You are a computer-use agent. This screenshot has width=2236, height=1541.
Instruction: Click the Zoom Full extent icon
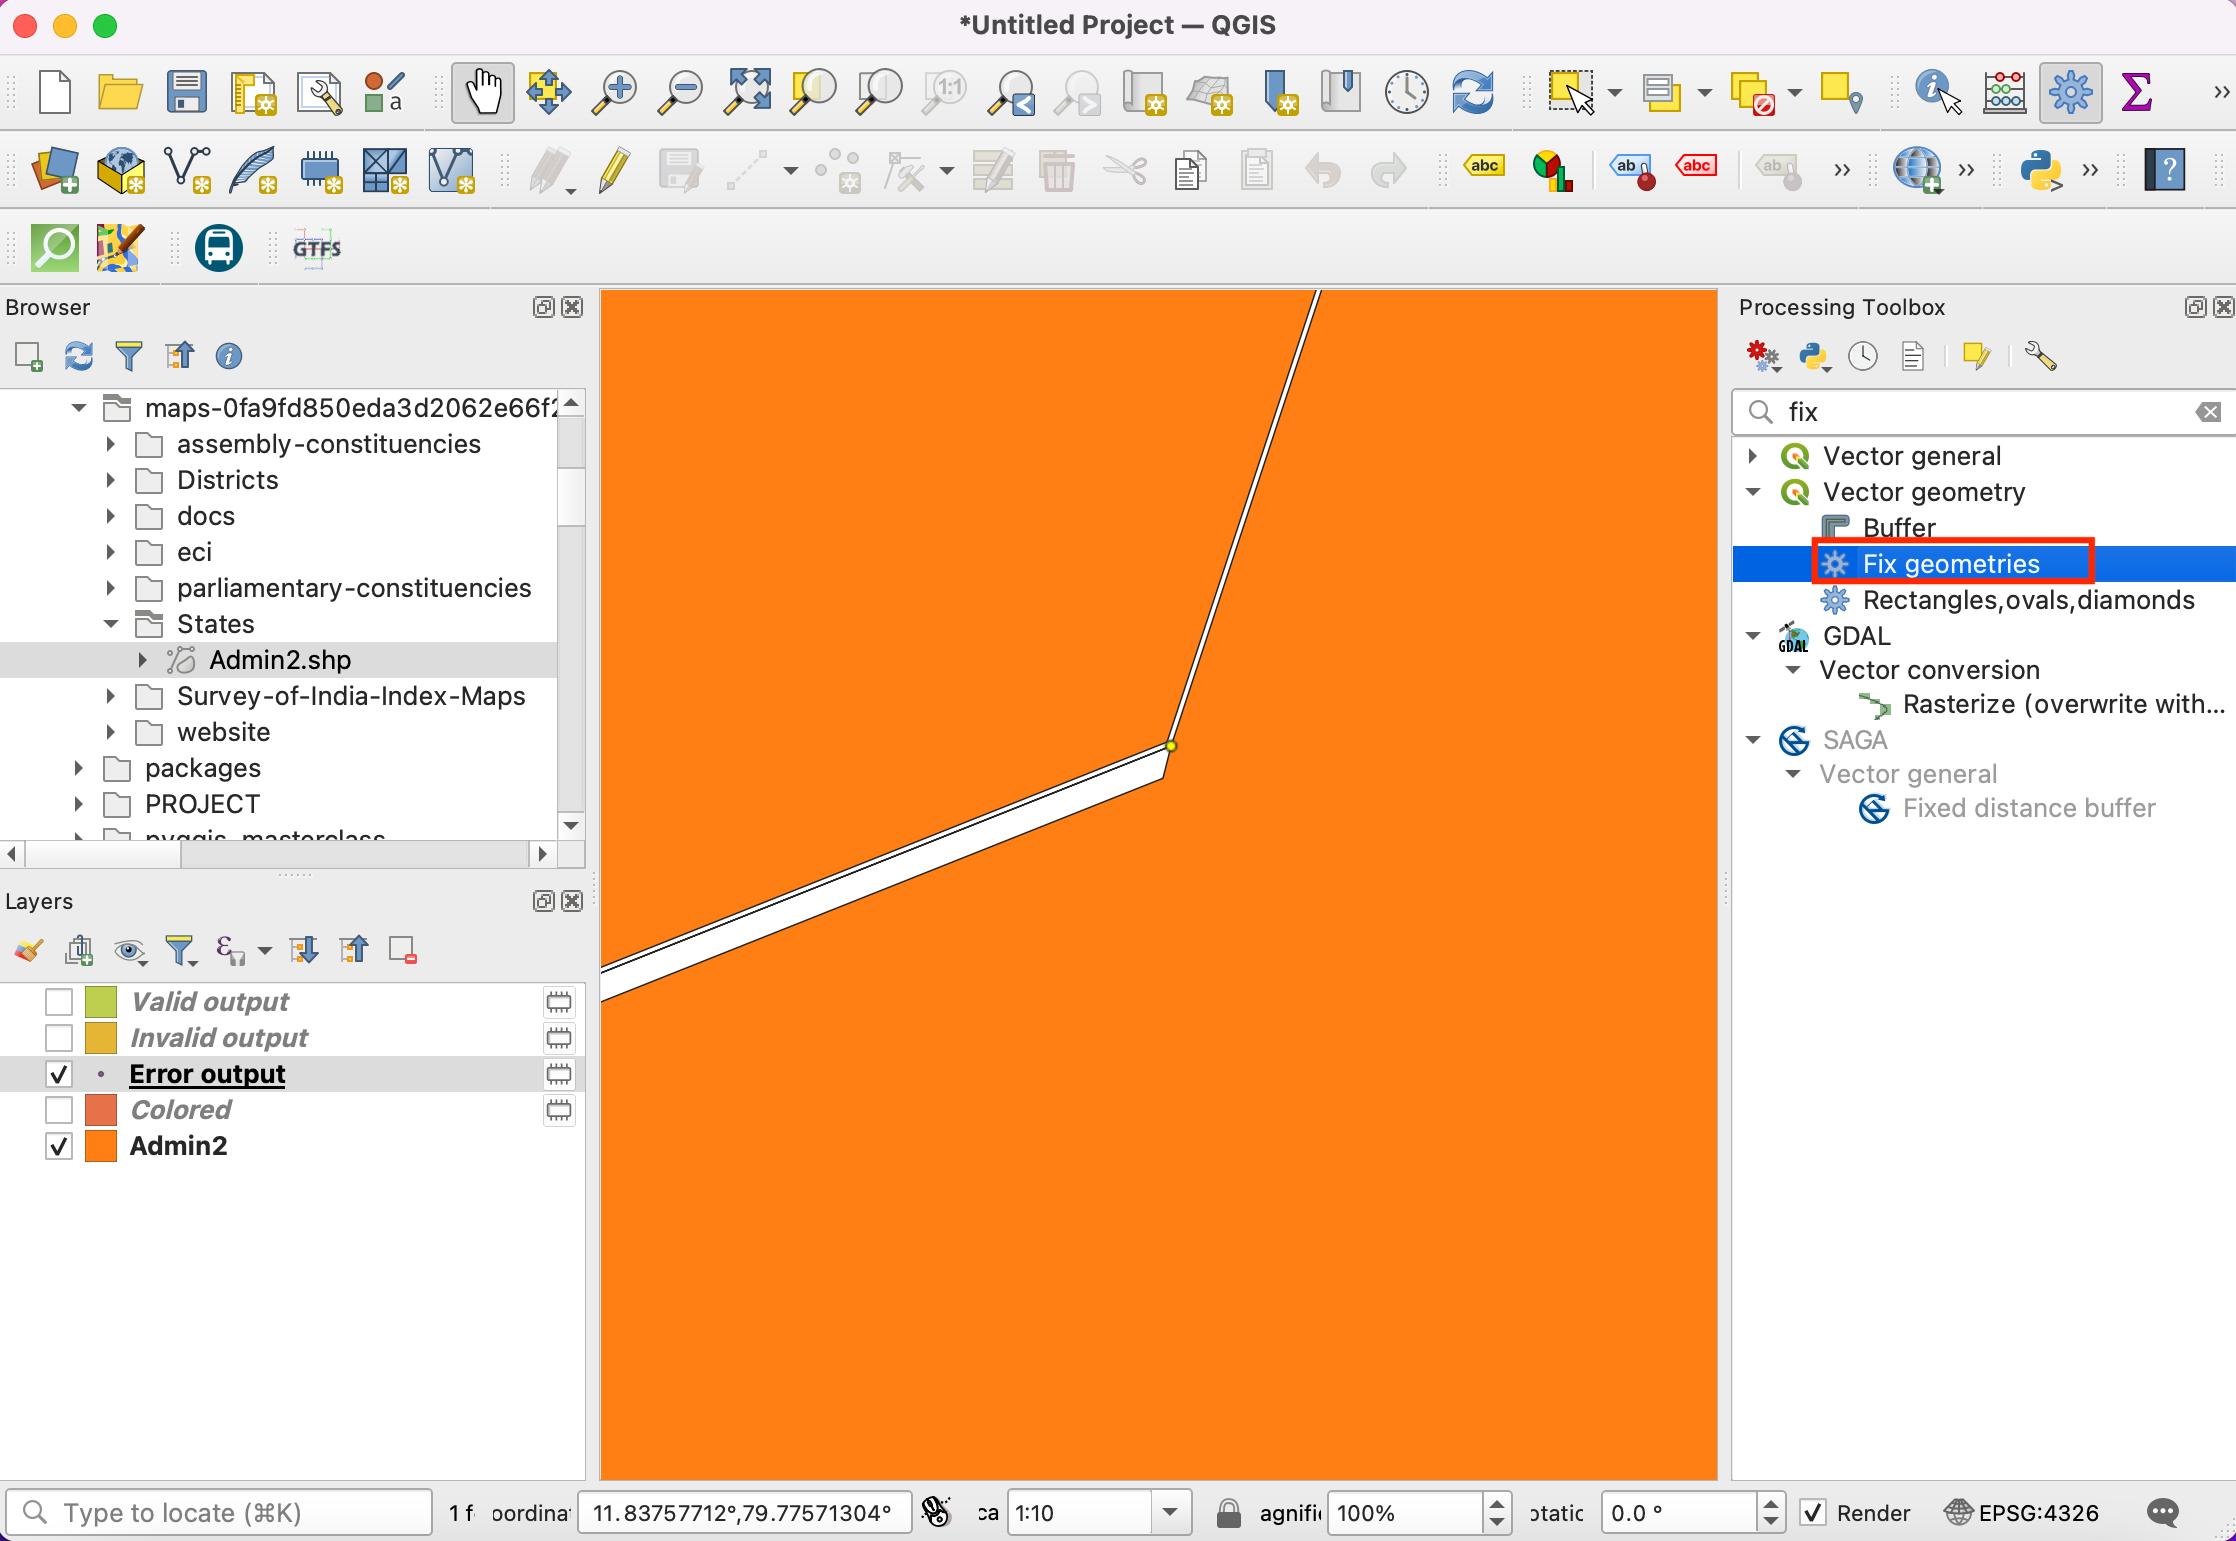[x=748, y=93]
